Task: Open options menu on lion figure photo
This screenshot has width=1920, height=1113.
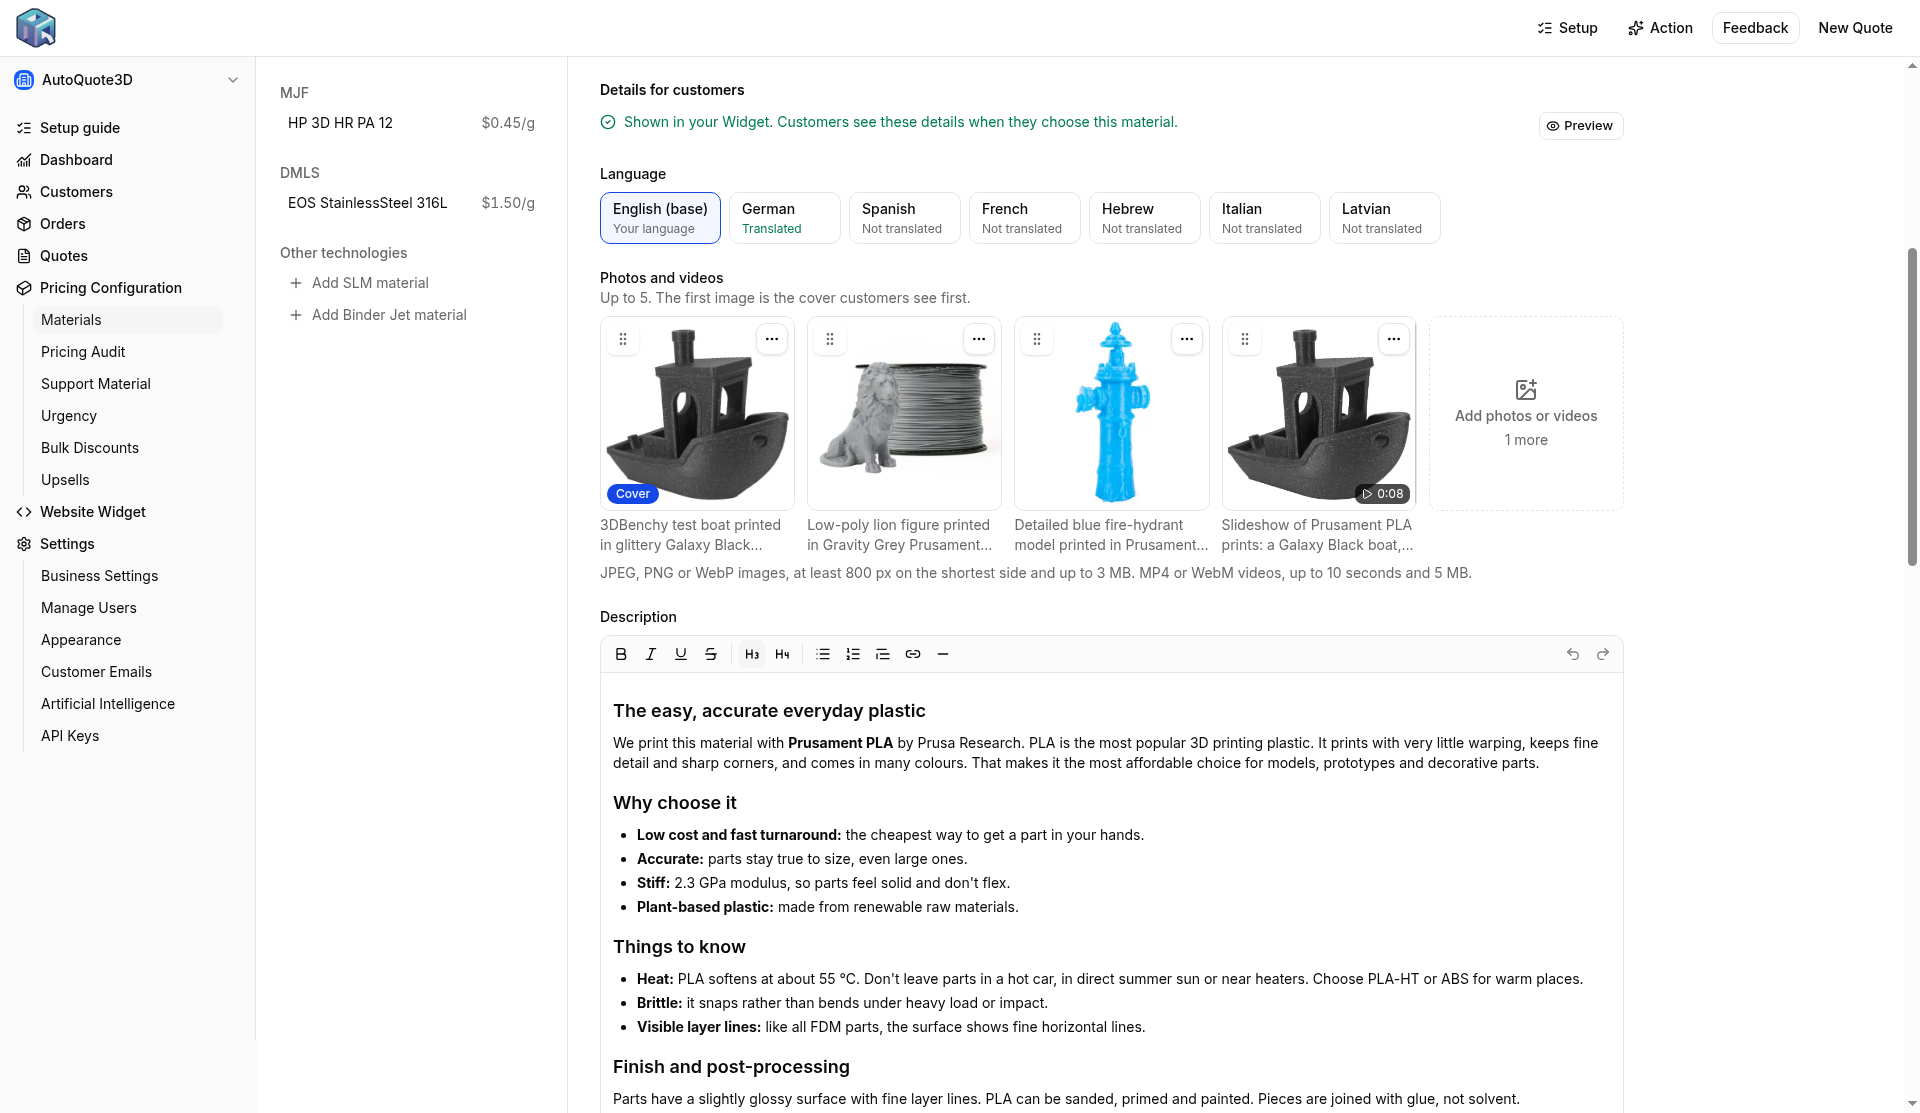Action: (979, 339)
